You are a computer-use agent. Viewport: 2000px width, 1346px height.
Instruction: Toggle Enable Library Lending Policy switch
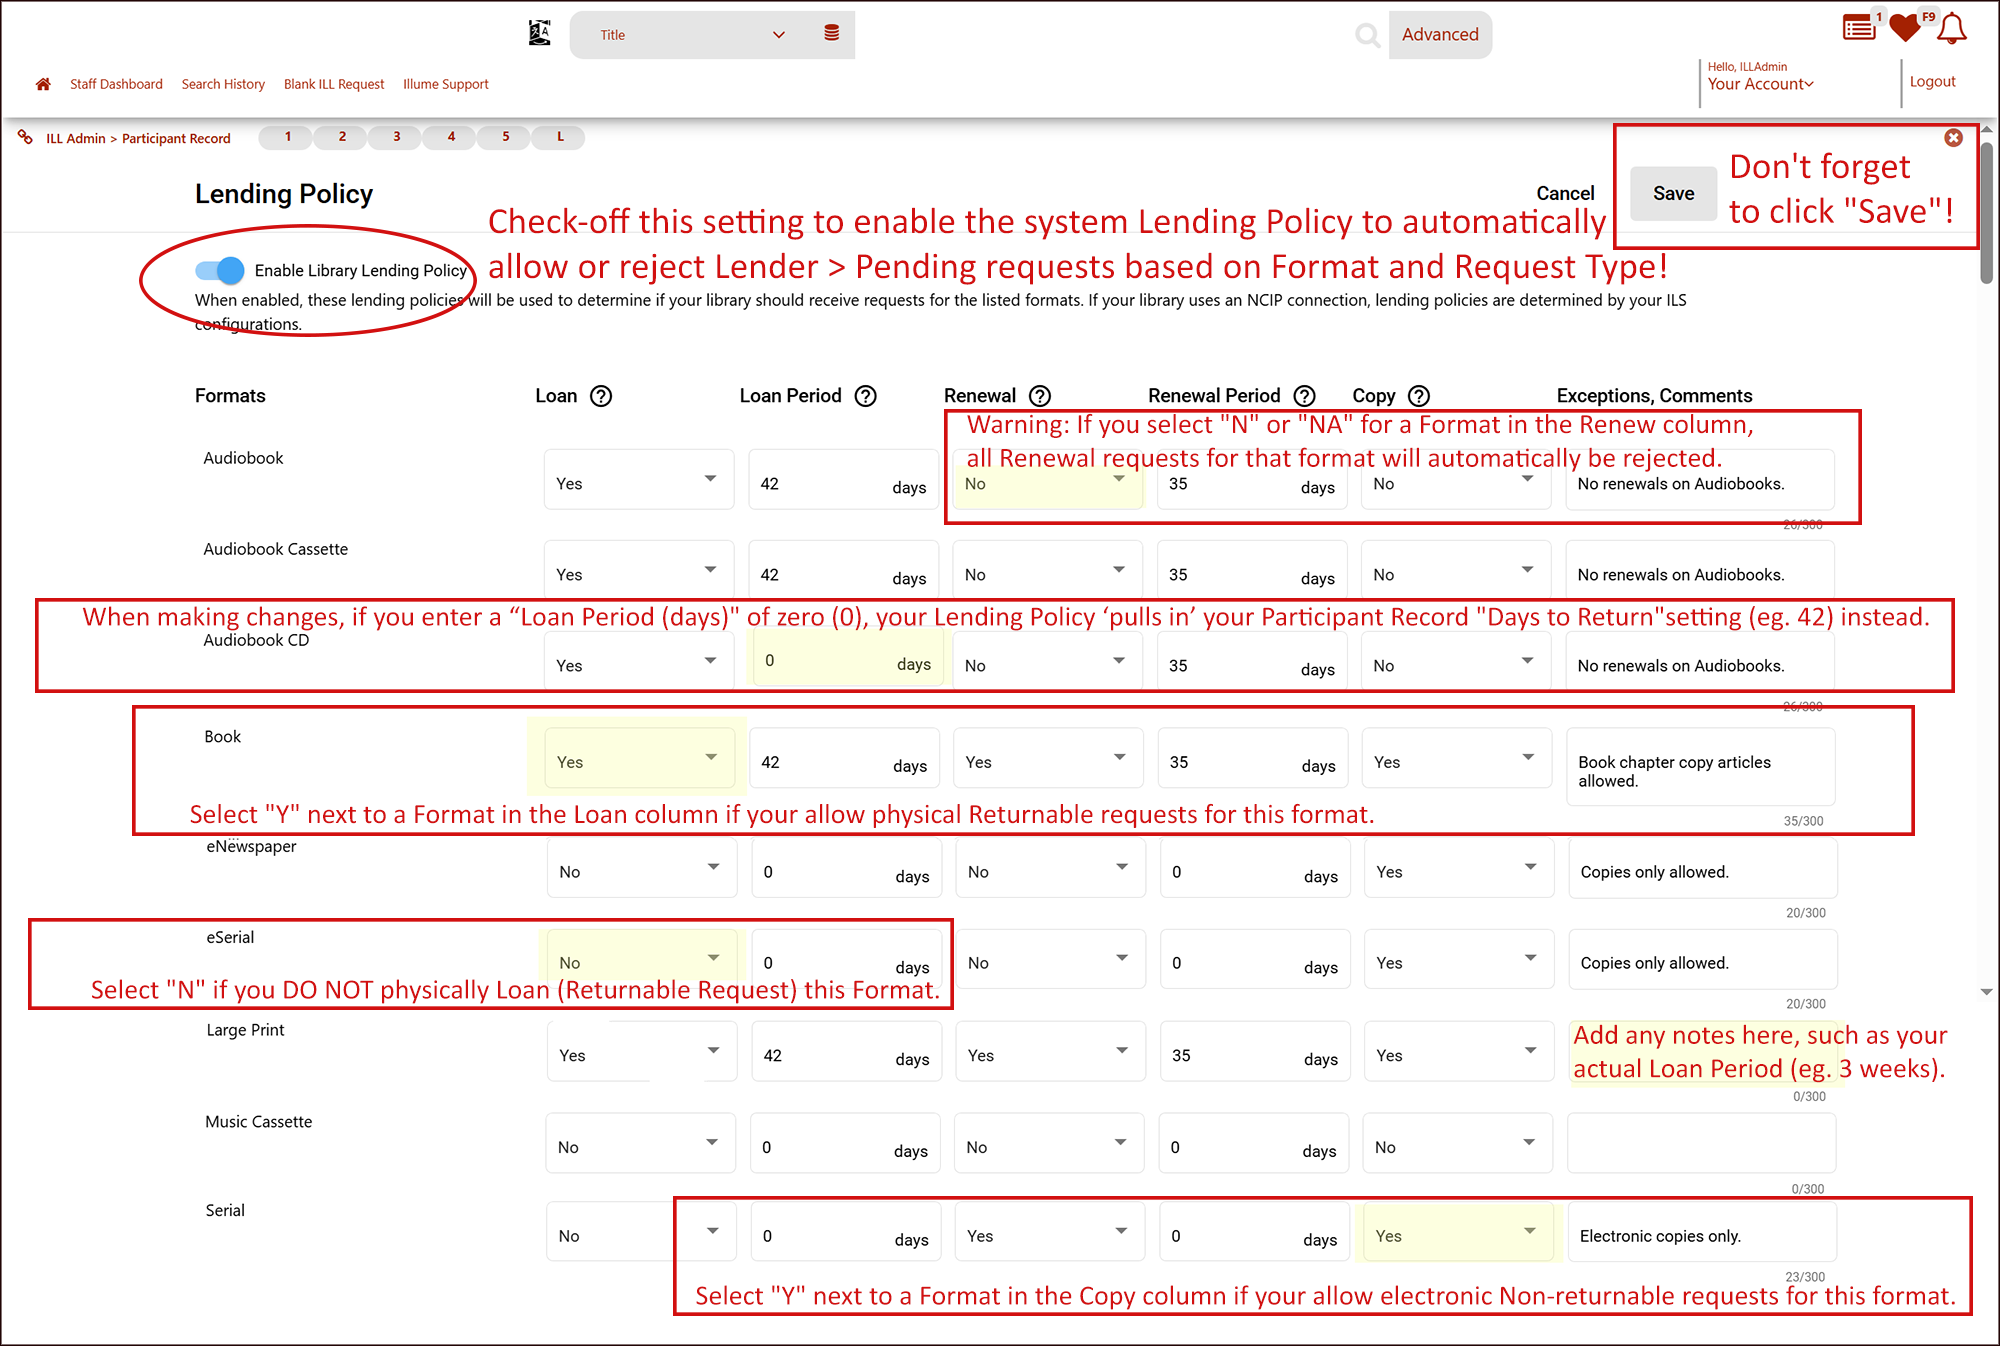pos(220,270)
